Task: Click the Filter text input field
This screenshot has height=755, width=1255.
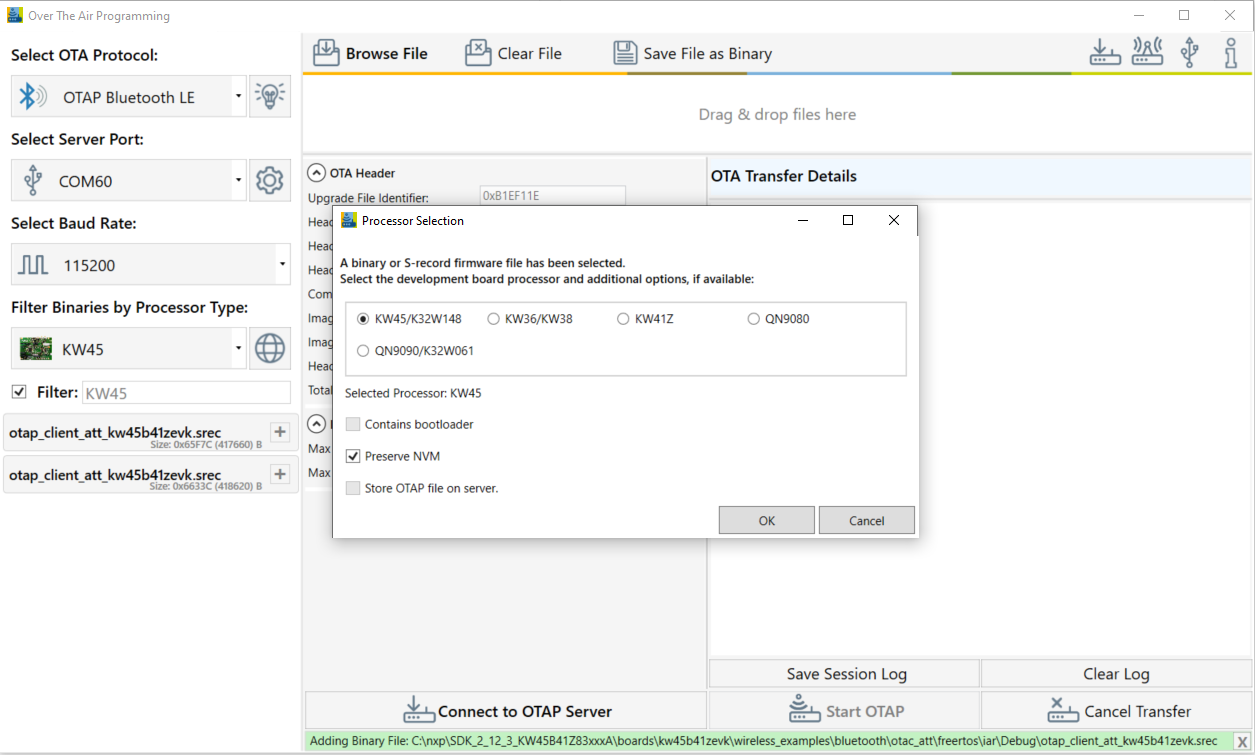Action: (186, 393)
